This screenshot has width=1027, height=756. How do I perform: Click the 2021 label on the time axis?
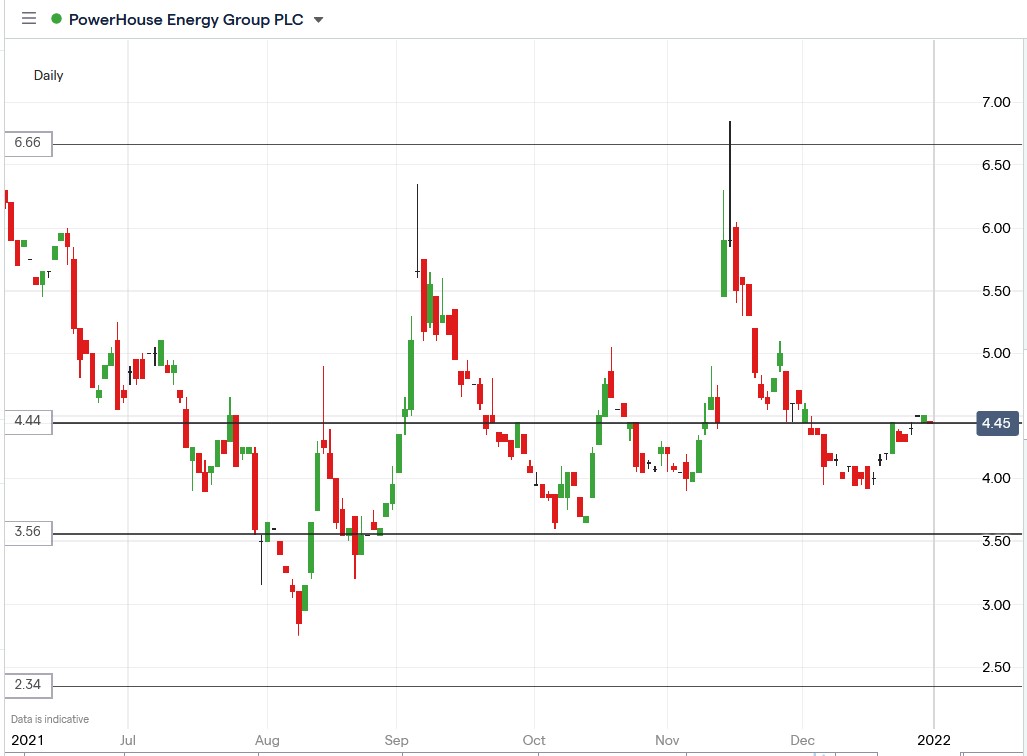tap(28, 740)
